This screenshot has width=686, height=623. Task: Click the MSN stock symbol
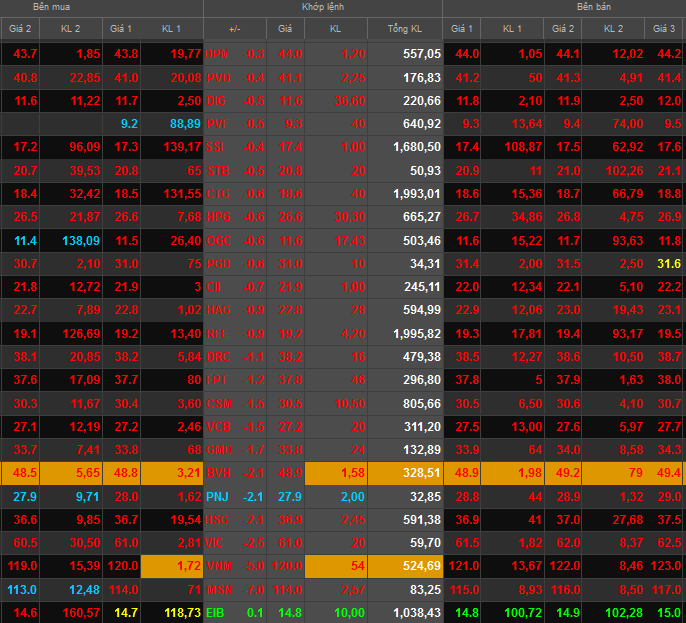pyautogui.click(x=218, y=589)
